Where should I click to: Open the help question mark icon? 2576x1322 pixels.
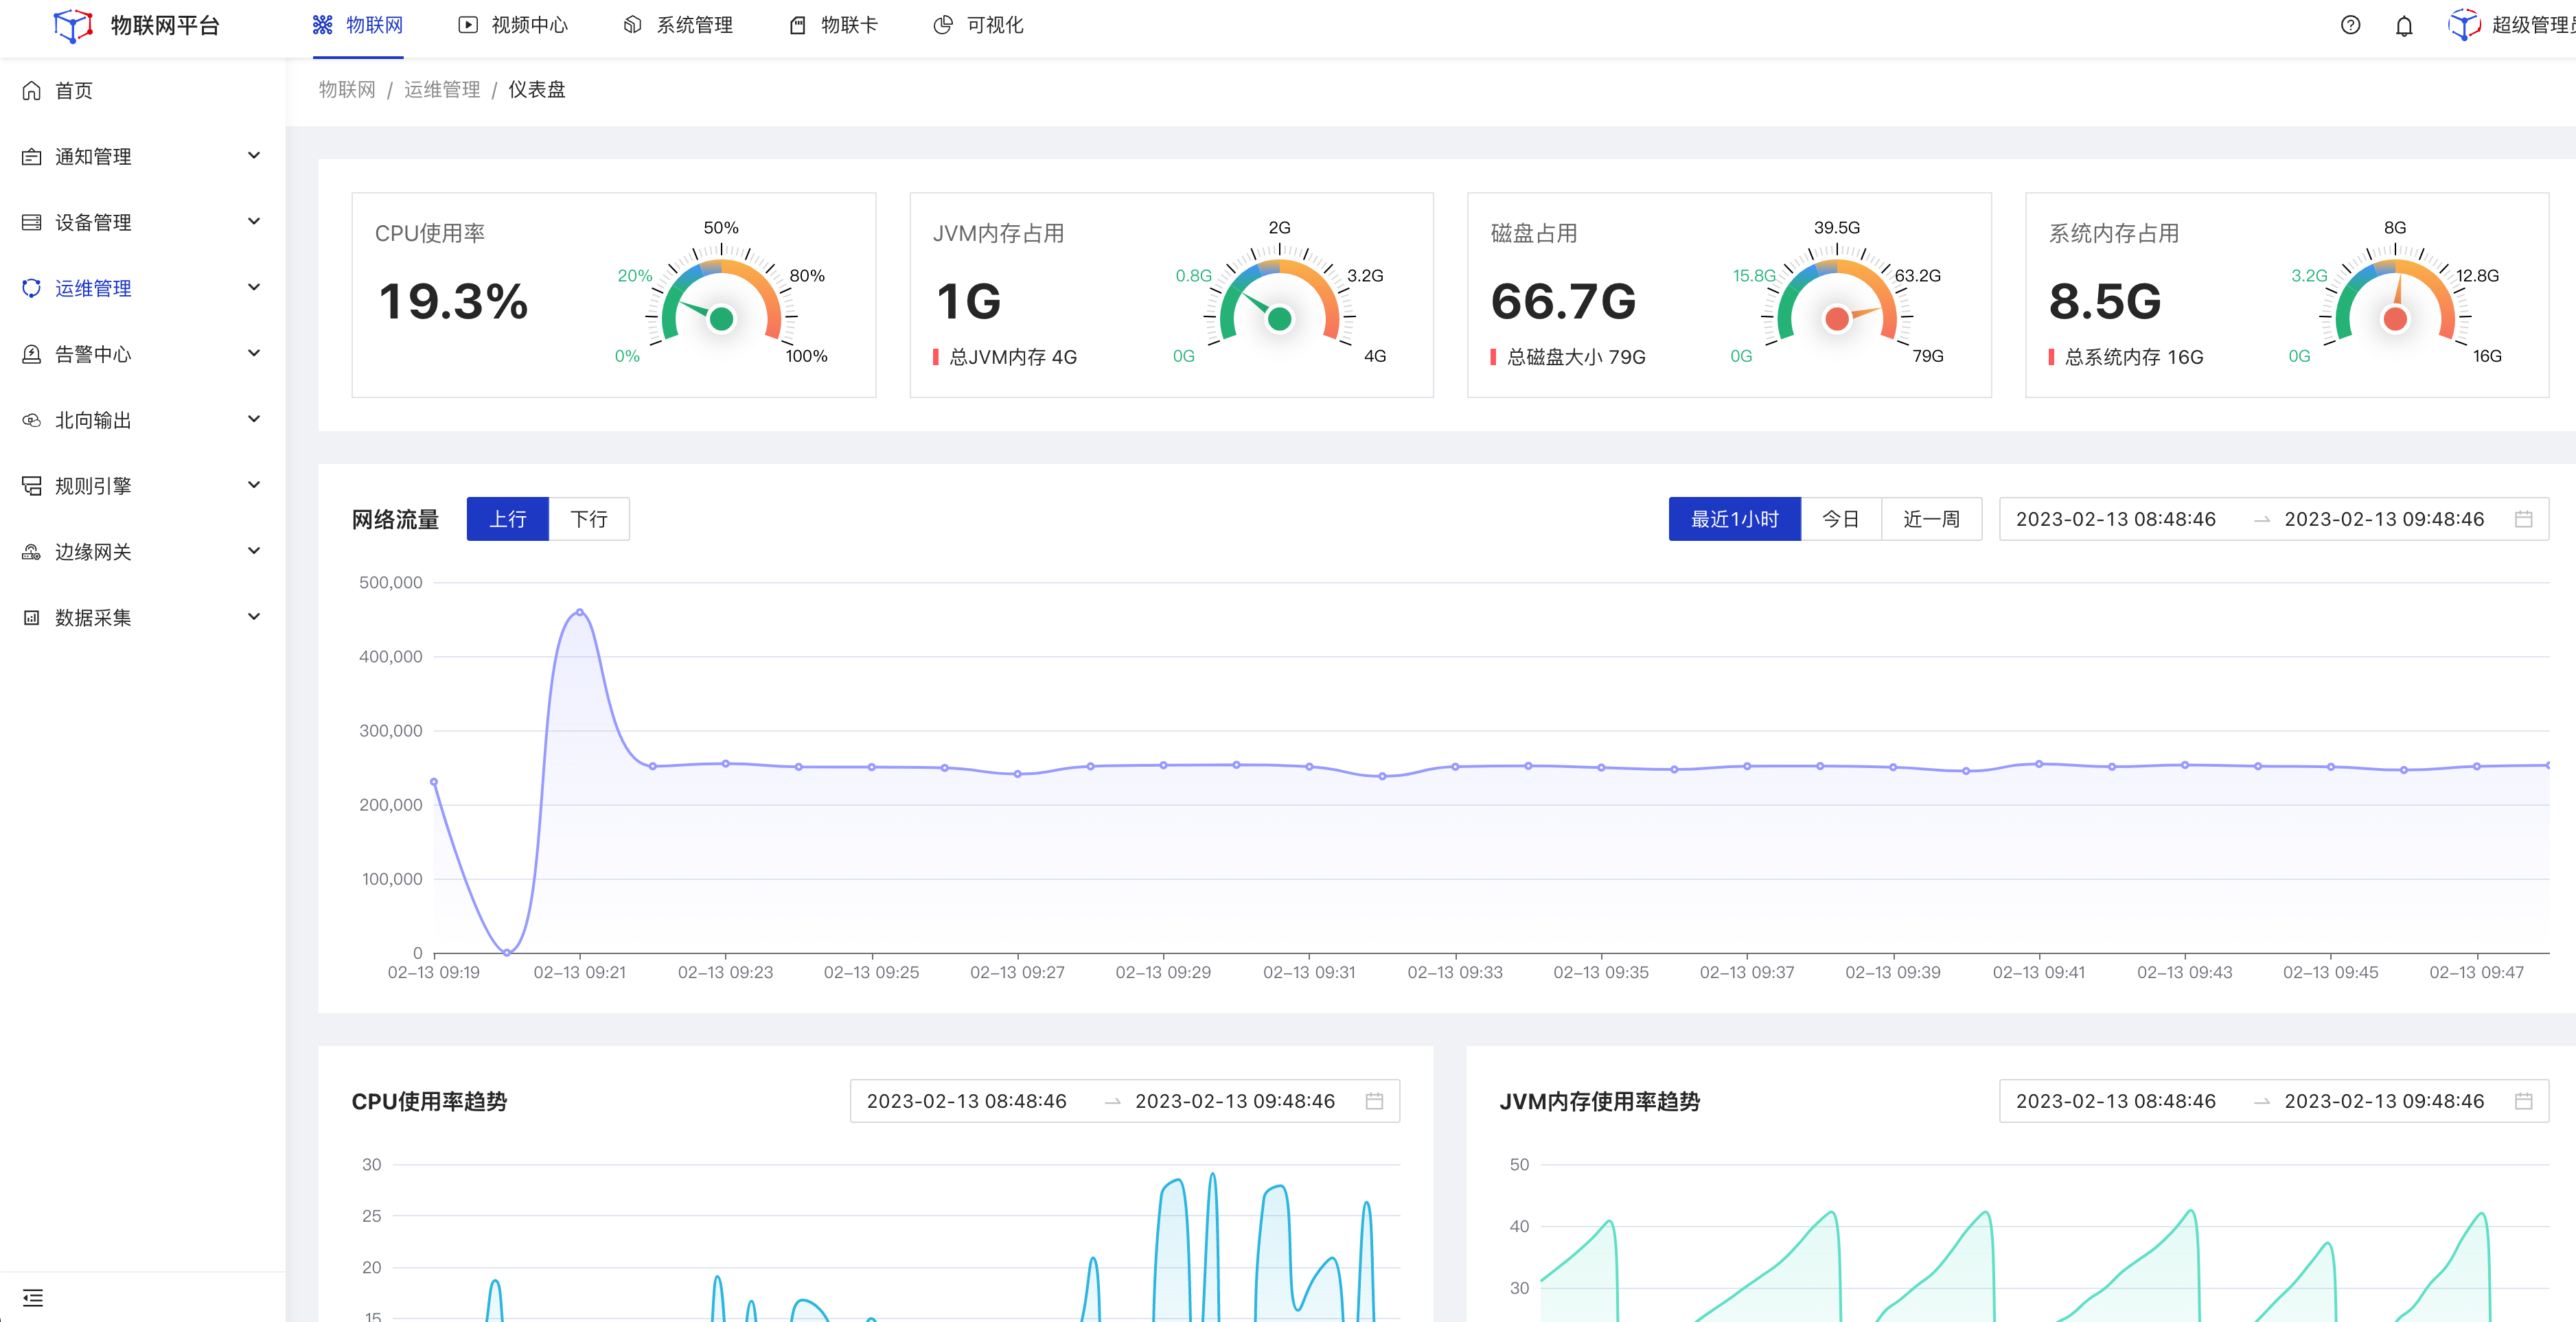pyautogui.click(x=2350, y=26)
